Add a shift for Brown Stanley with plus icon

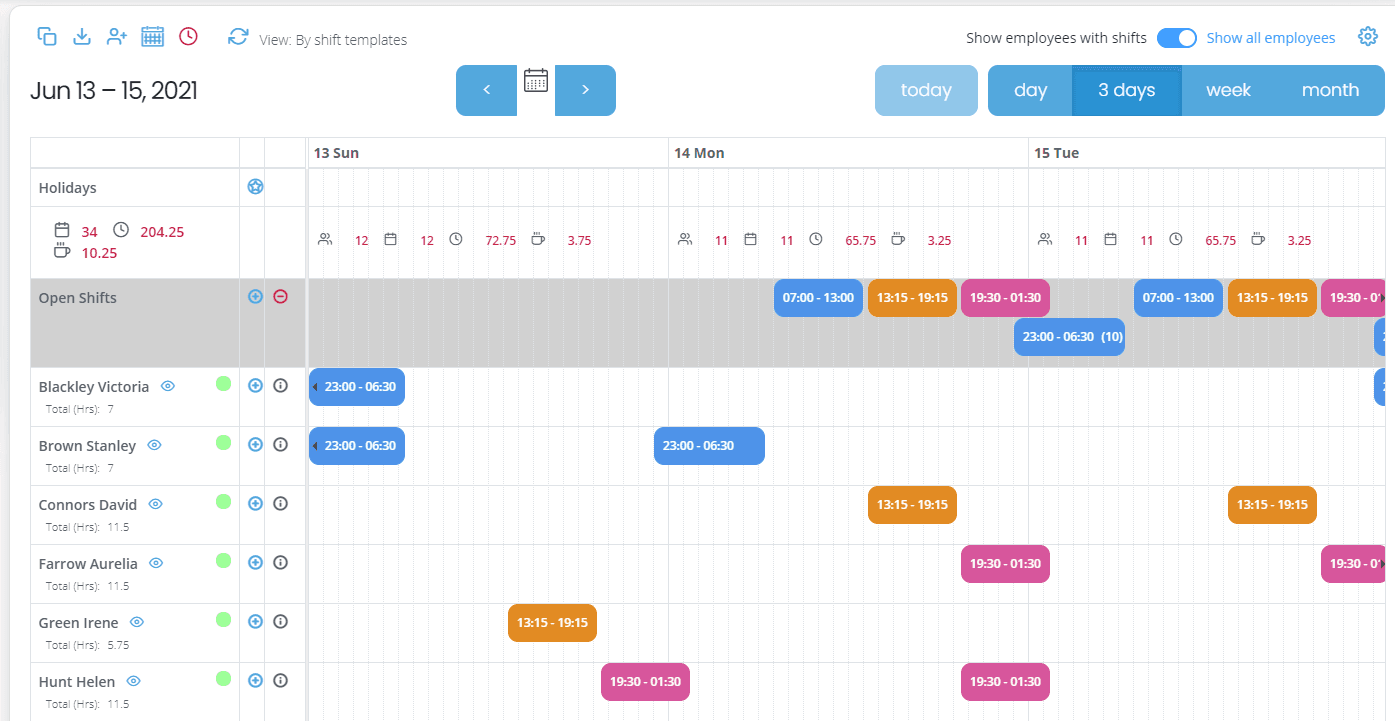255,445
